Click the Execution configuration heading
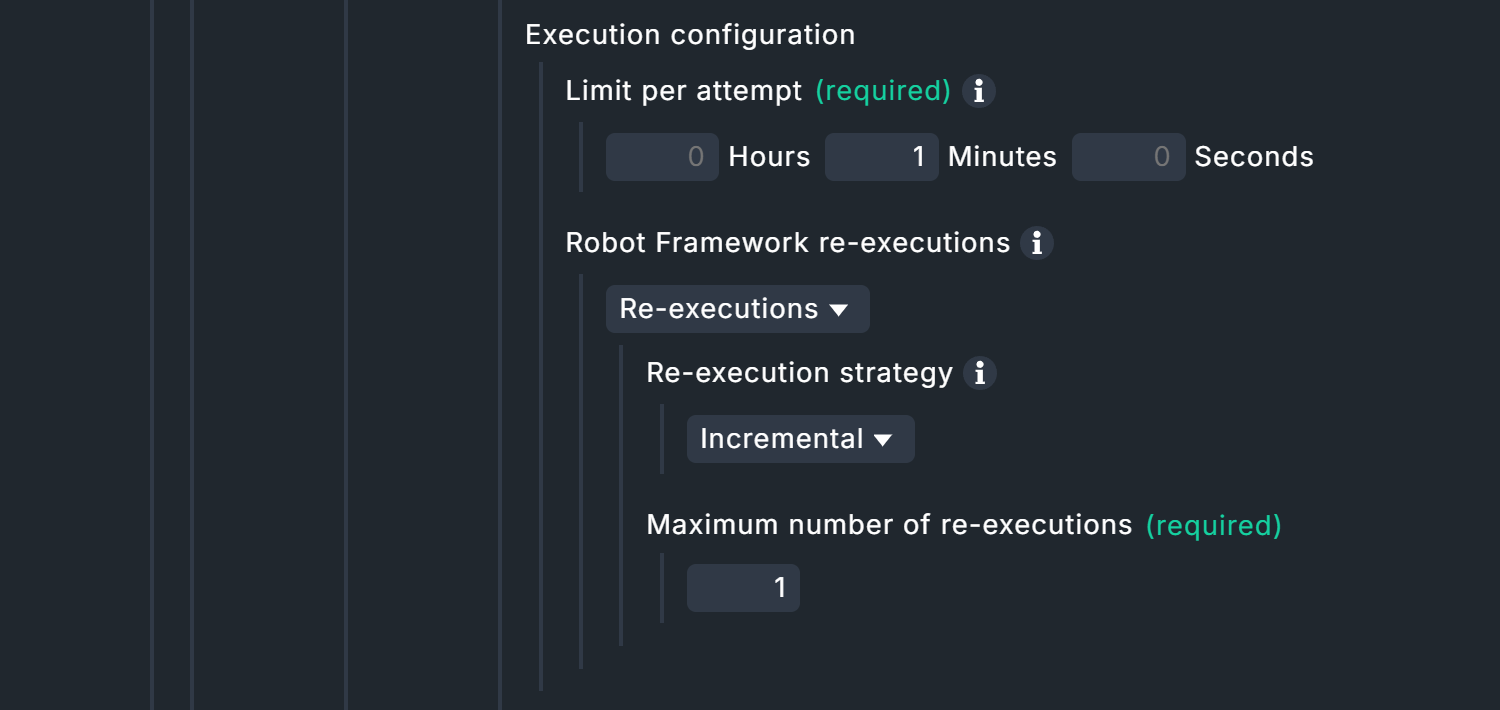Viewport: 1500px width, 710px height. coord(690,34)
